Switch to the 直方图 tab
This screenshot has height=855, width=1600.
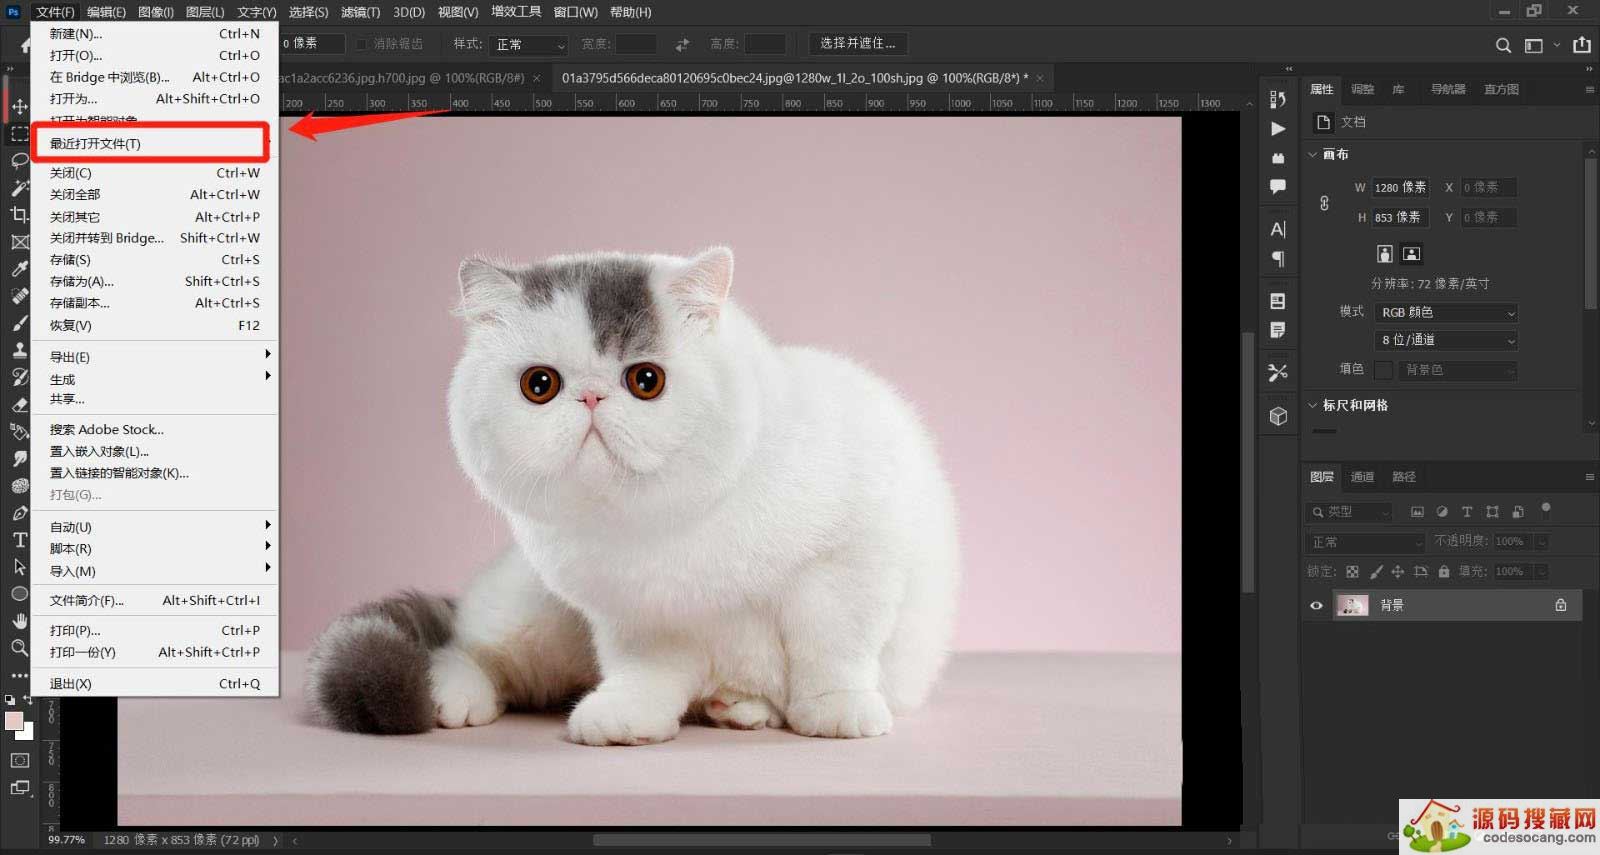click(1501, 89)
